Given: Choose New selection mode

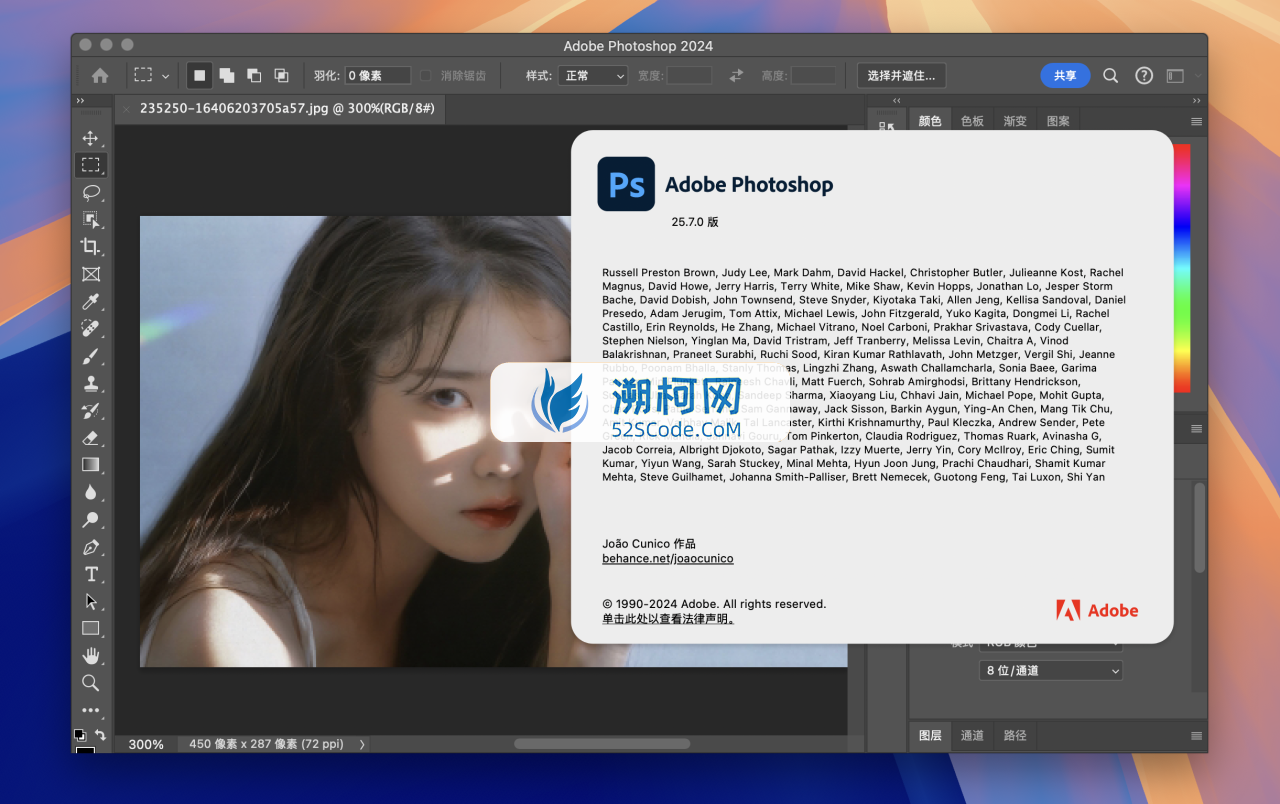Looking at the screenshot, I should click(200, 75).
